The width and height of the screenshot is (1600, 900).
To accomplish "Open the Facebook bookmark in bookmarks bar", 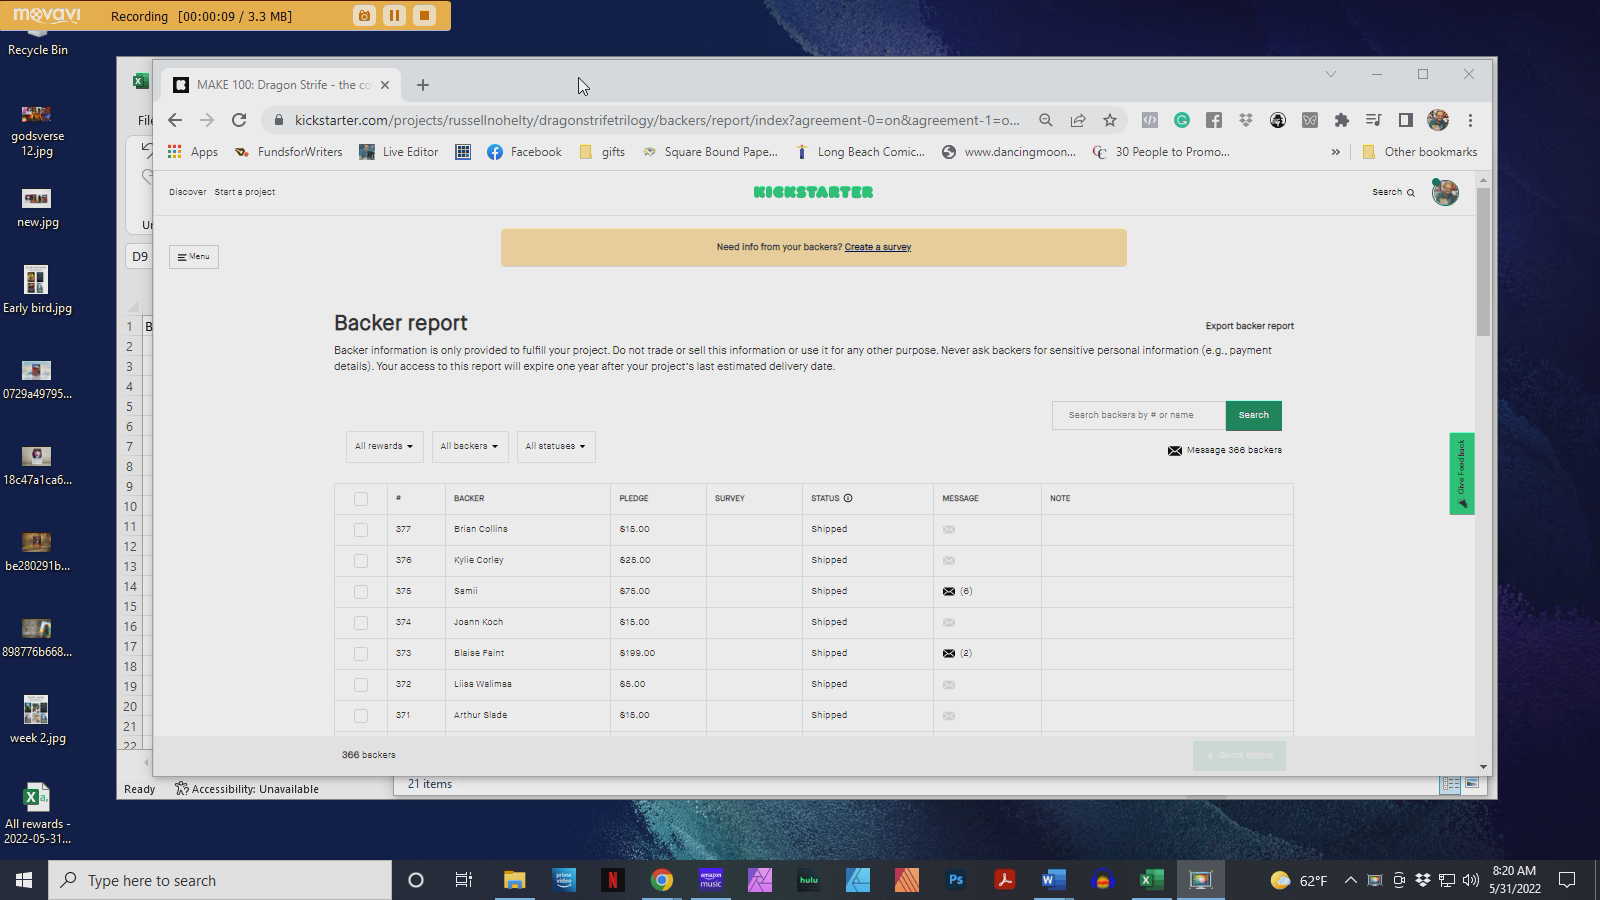I will pyautogui.click(x=524, y=152).
